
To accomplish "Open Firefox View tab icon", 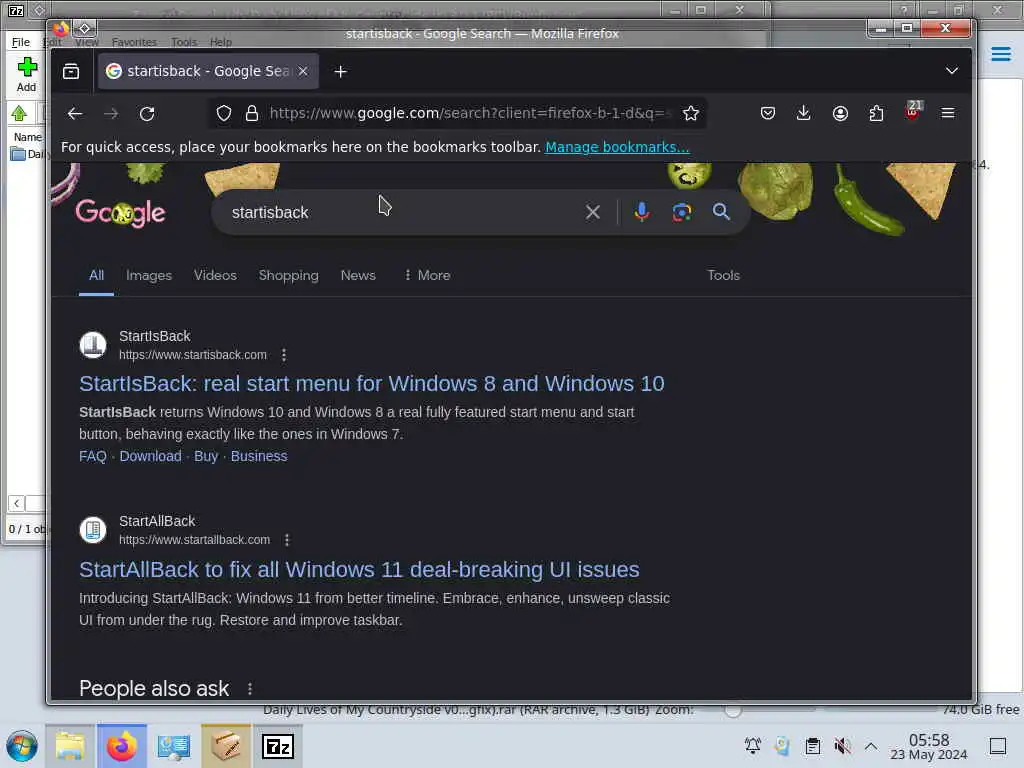I will [71, 71].
